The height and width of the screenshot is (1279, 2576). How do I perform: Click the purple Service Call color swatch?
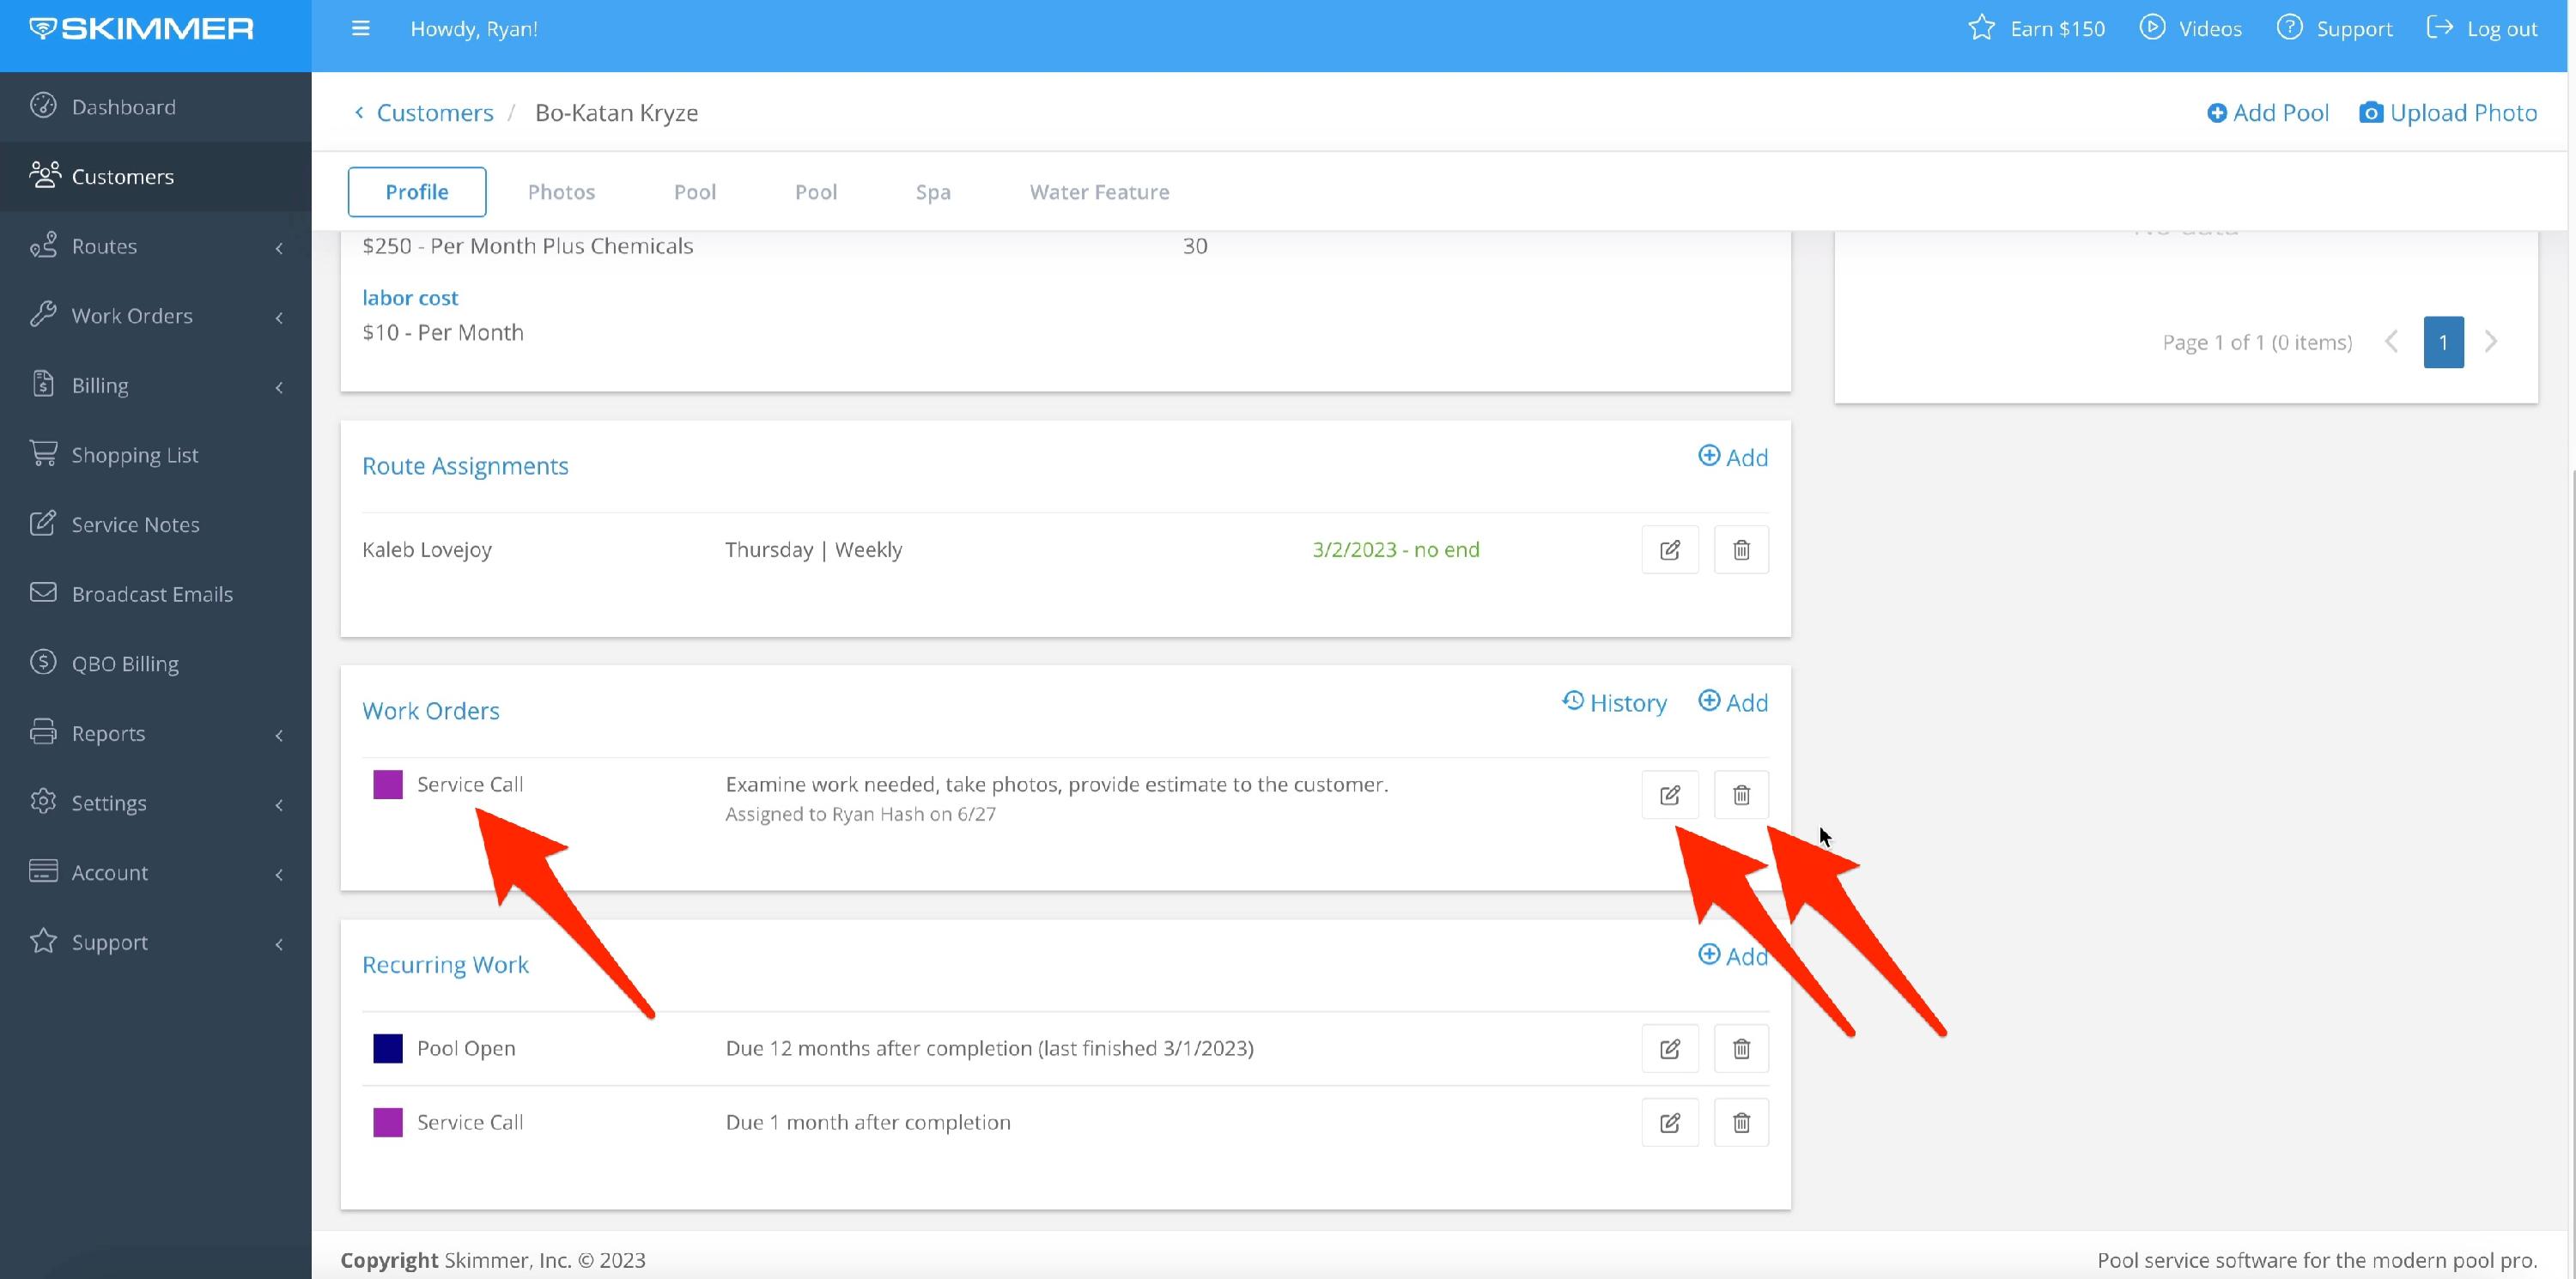click(x=388, y=784)
